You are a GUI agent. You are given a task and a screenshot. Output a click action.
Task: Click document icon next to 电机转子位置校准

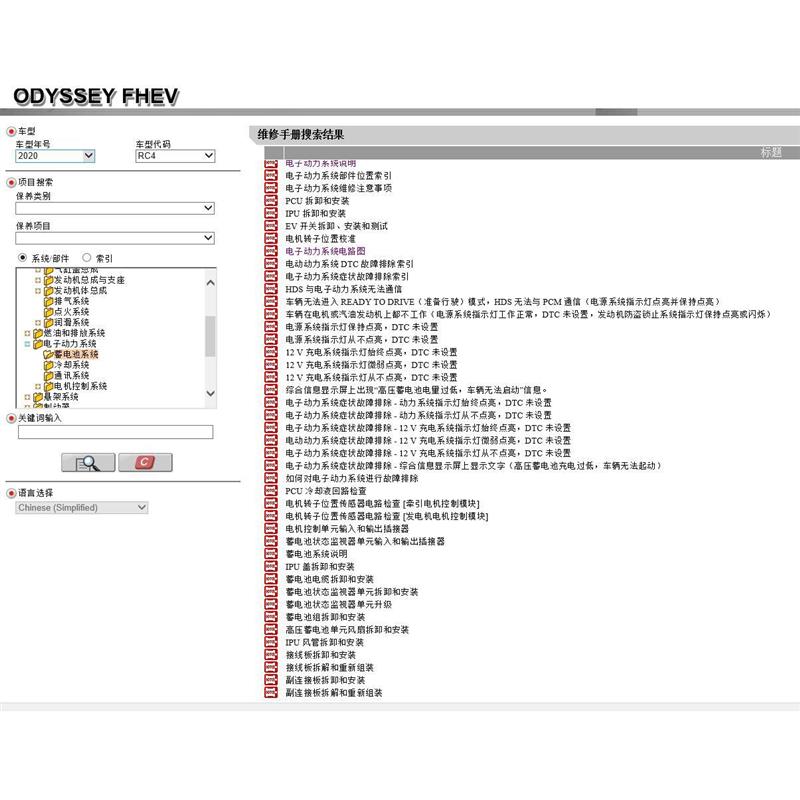coord(271,238)
